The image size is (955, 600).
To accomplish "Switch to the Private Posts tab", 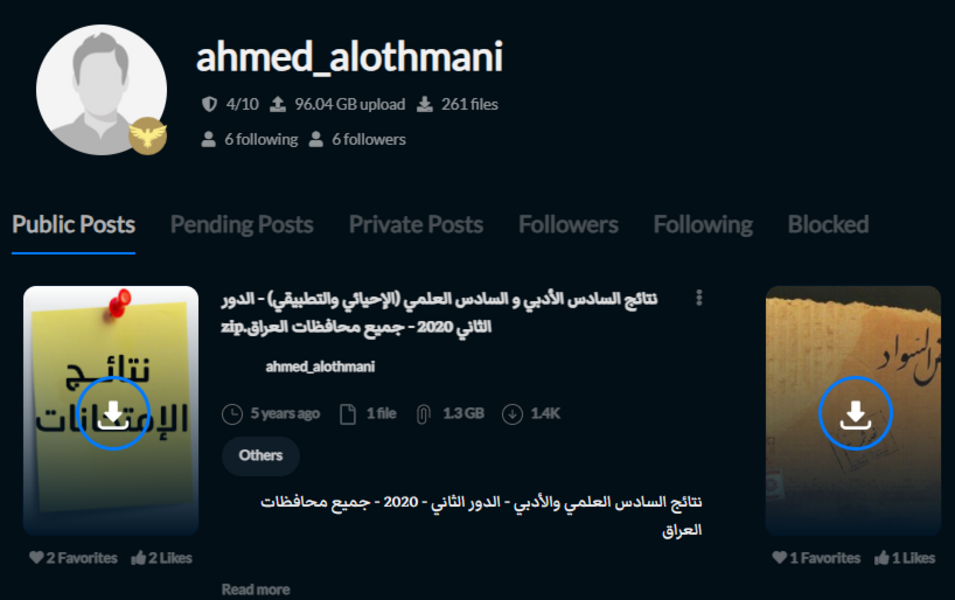I will click(x=416, y=225).
